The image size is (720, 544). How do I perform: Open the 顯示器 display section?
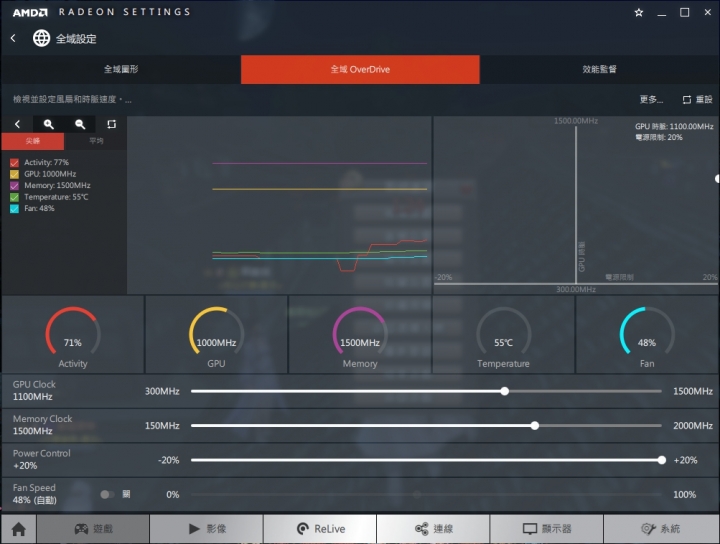pyautogui.click(x=547, y=529)
